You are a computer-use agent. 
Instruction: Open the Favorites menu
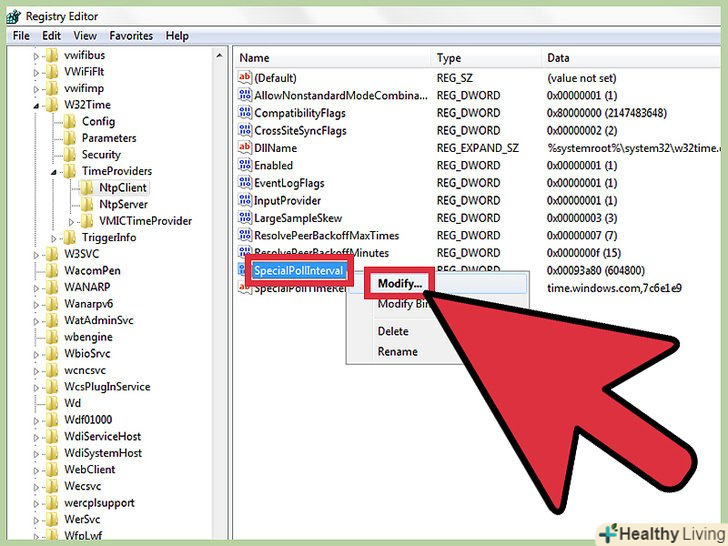coord(131,36)
